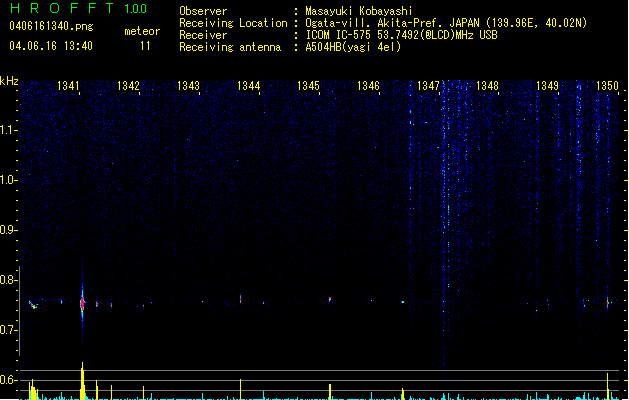Click the Receiving Location value text

tap(446, 23)
